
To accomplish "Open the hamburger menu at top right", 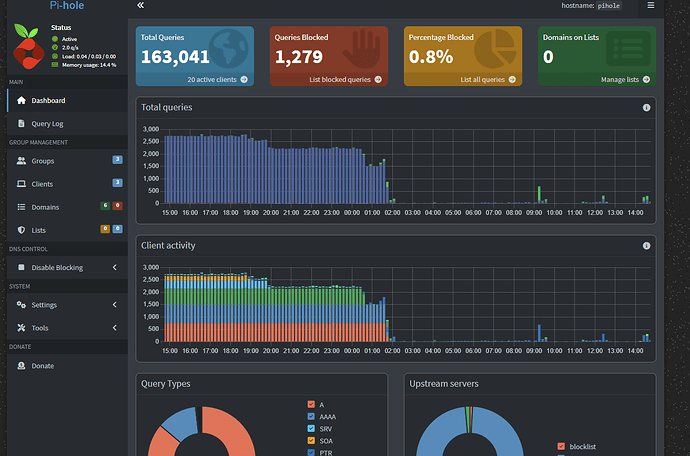I will [x=650, y=5].
